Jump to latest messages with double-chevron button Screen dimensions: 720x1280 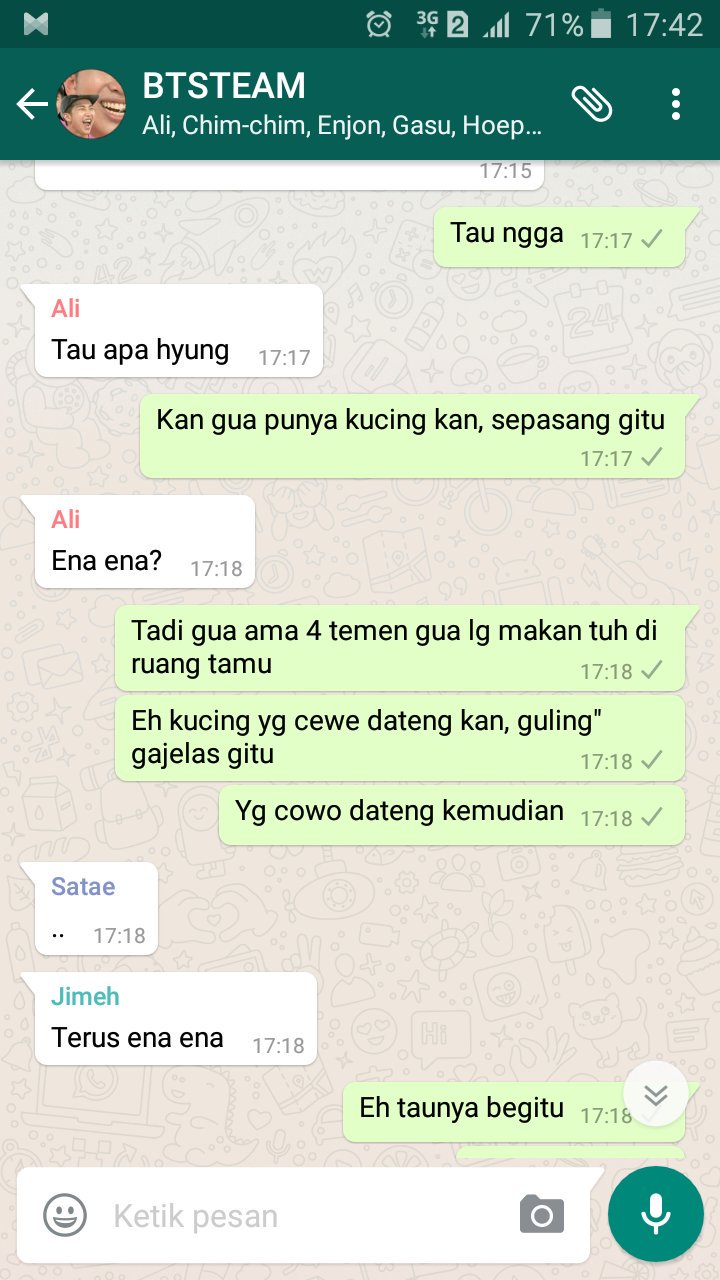pos(655,1094)
